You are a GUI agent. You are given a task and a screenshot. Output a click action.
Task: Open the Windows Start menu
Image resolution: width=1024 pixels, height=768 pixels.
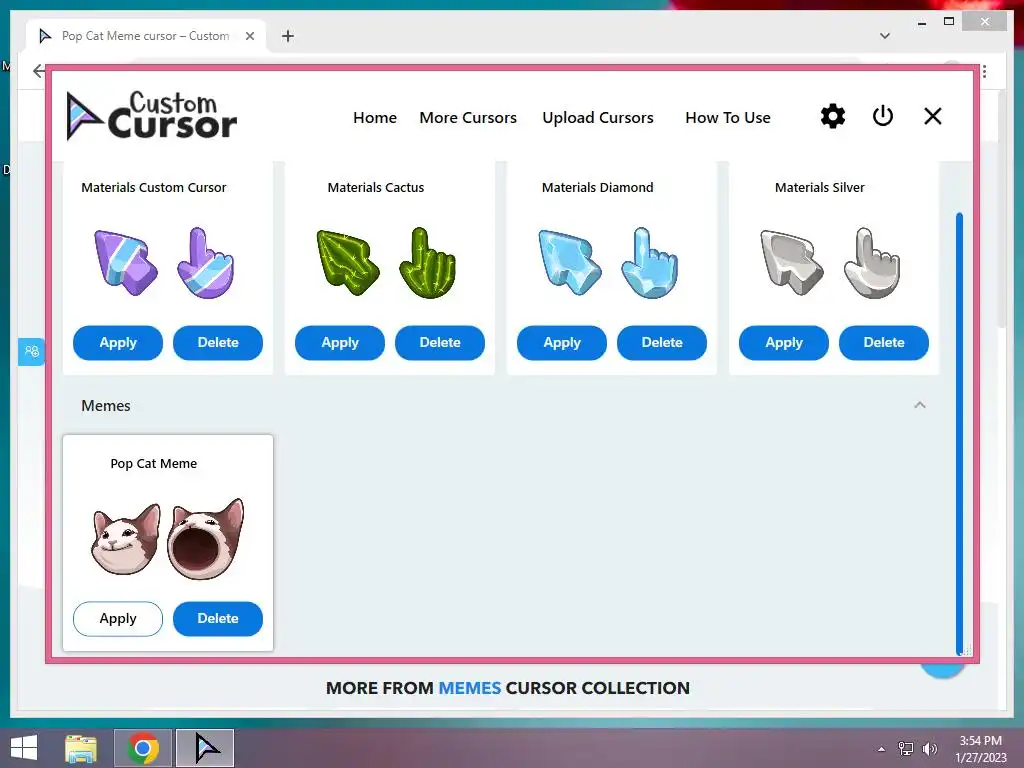pos(24,748)
